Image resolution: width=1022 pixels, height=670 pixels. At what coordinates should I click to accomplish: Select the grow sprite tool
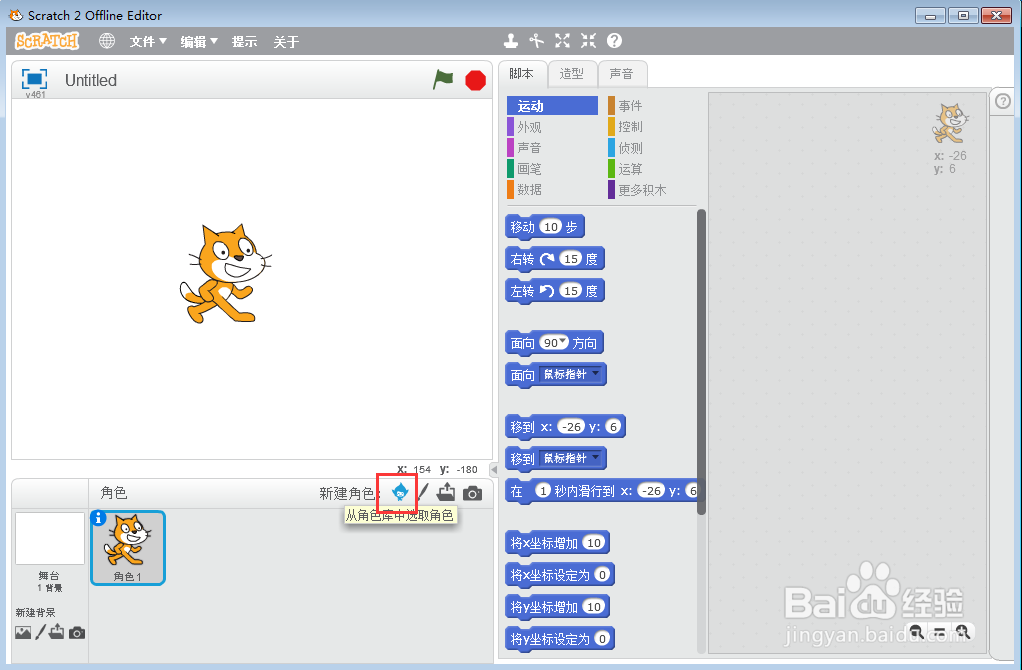[x=562, y=41]
